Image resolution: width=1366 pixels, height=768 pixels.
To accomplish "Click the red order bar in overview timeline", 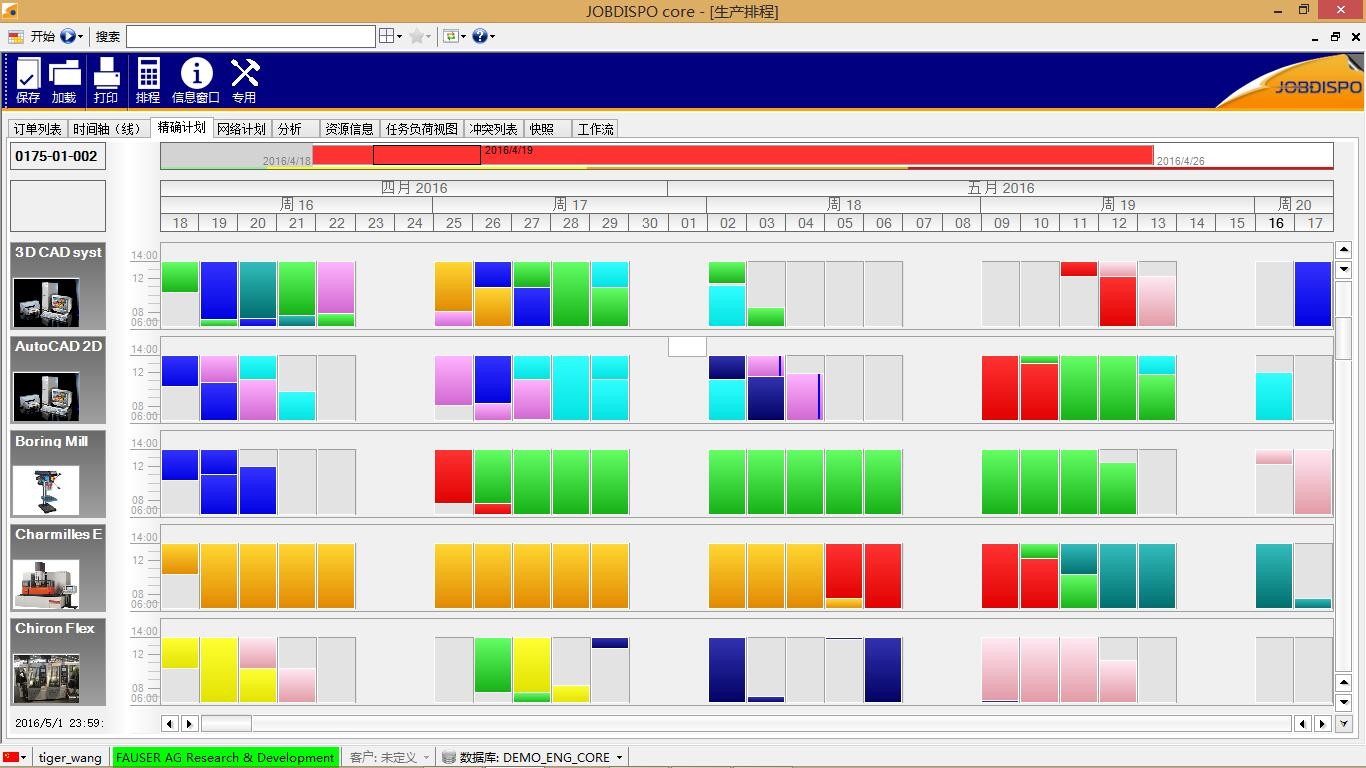I will click(x=800, y=155).
